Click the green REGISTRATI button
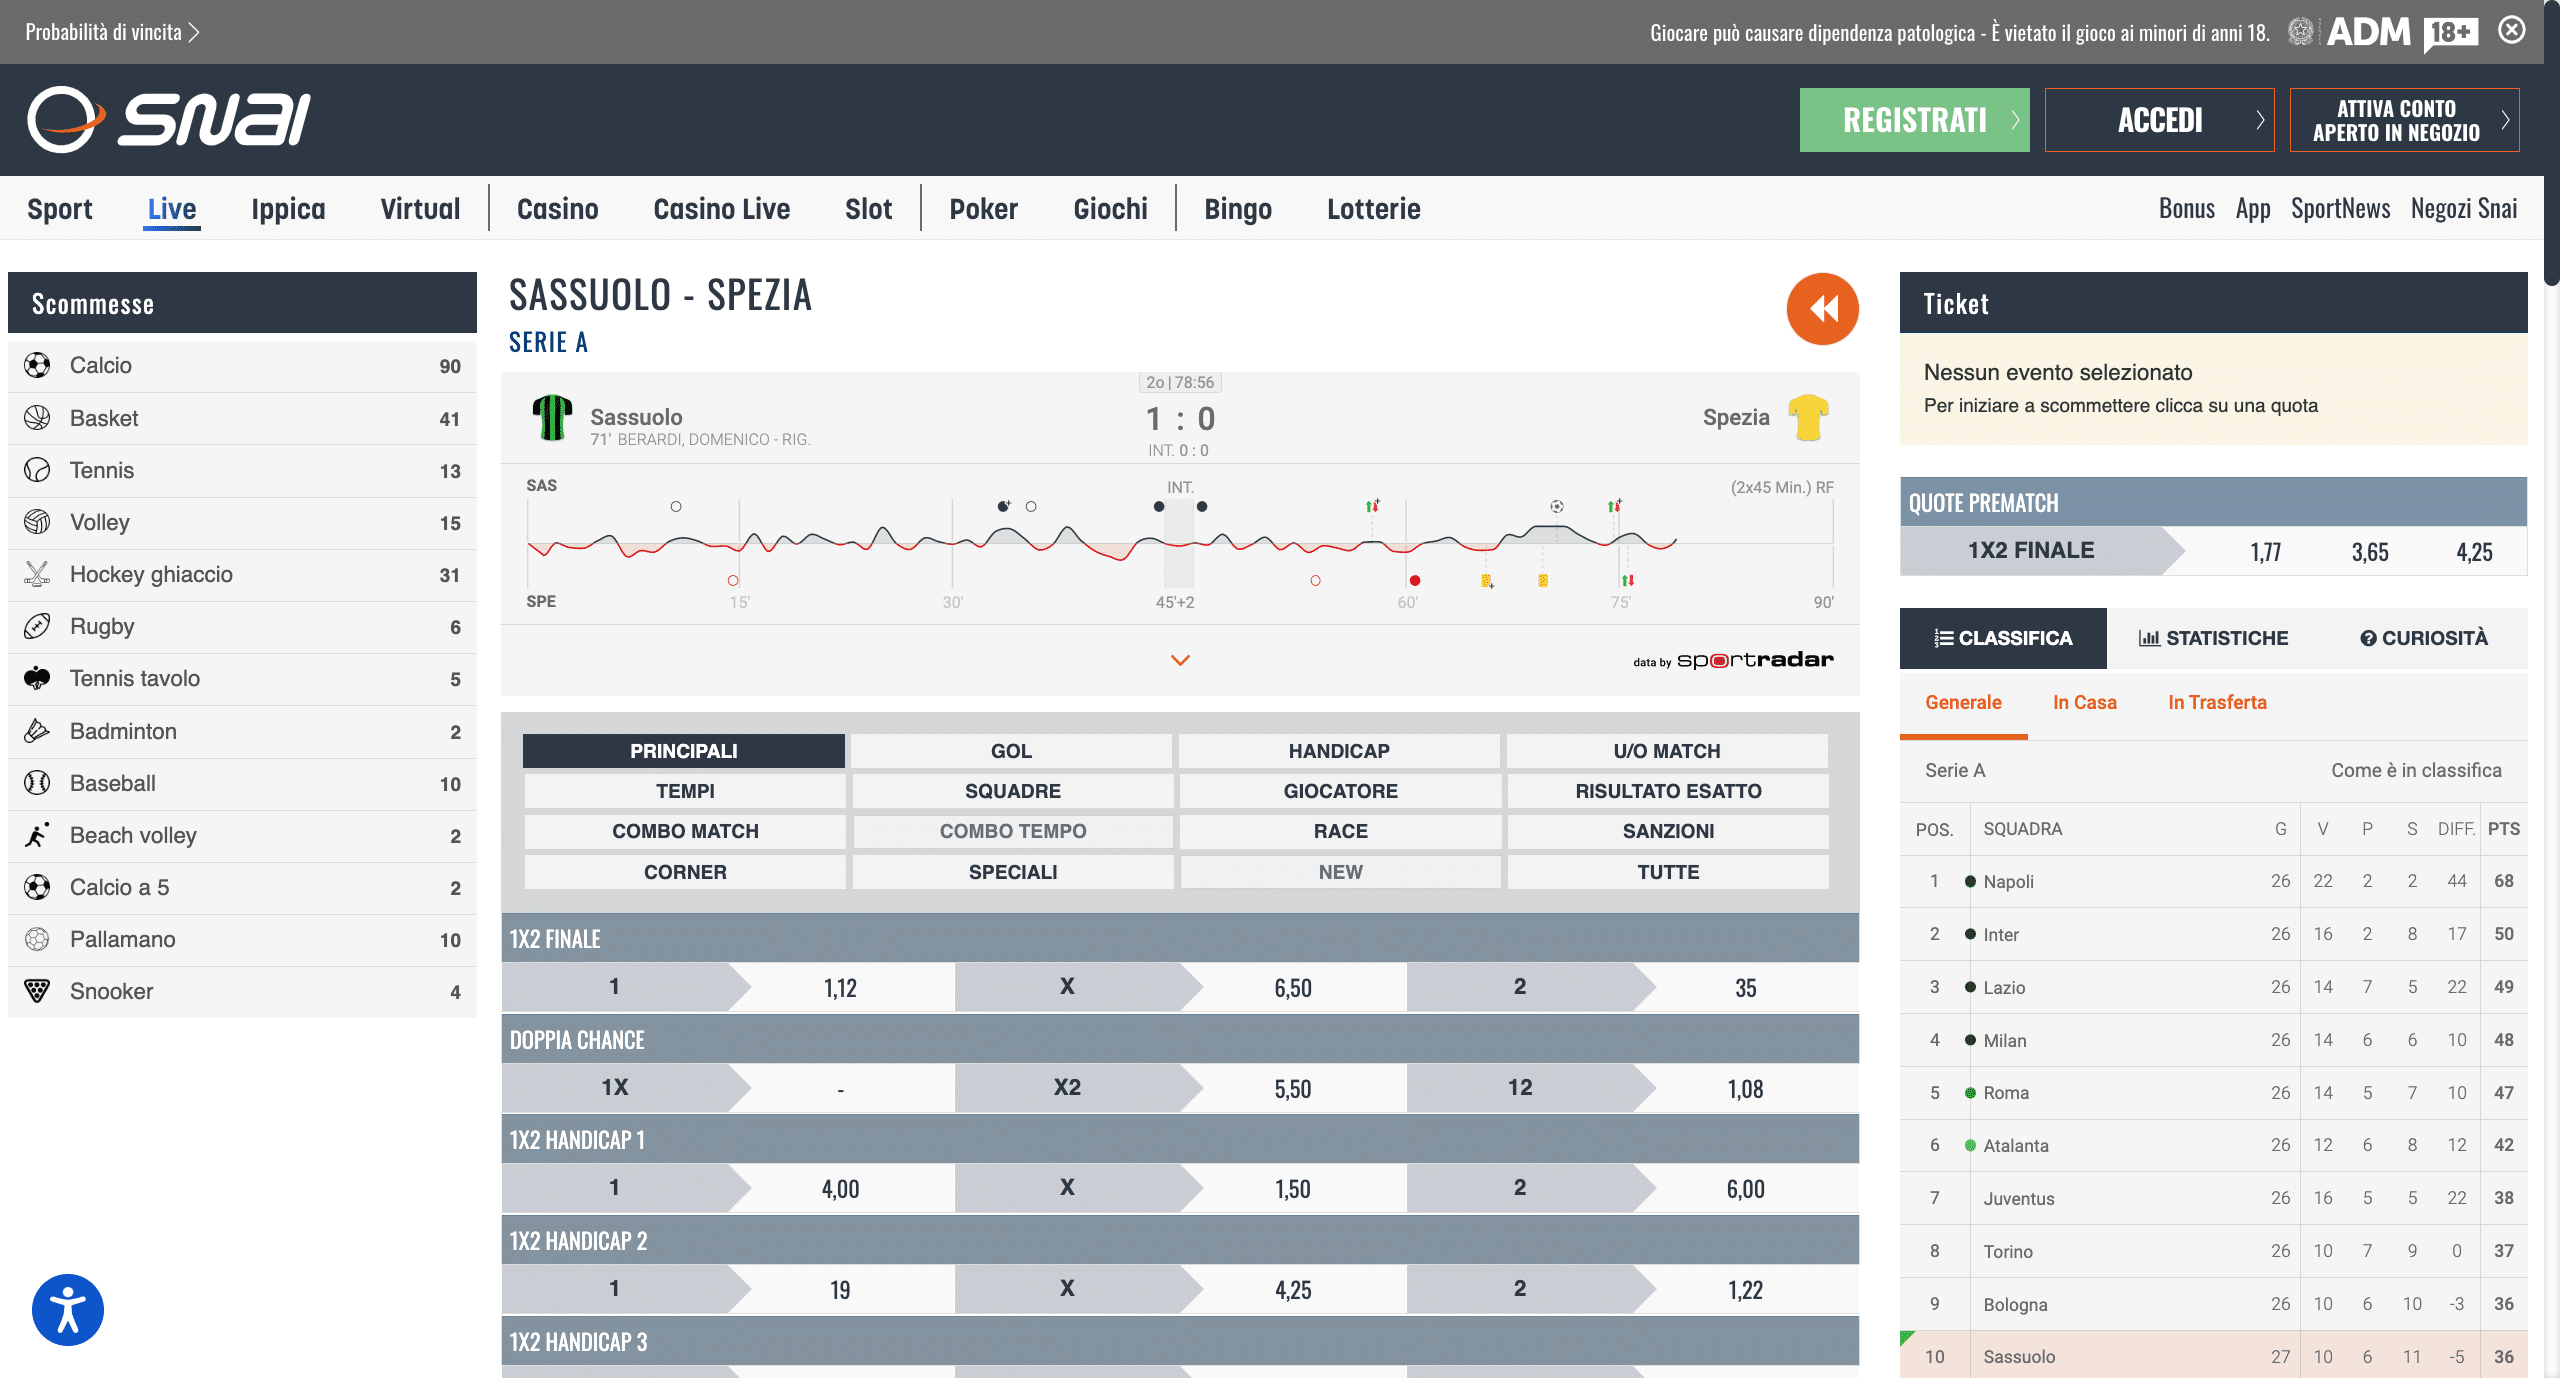The height and width of the screenshot is (1378, 2560). pyautogui.click(x=1914, y=120)
